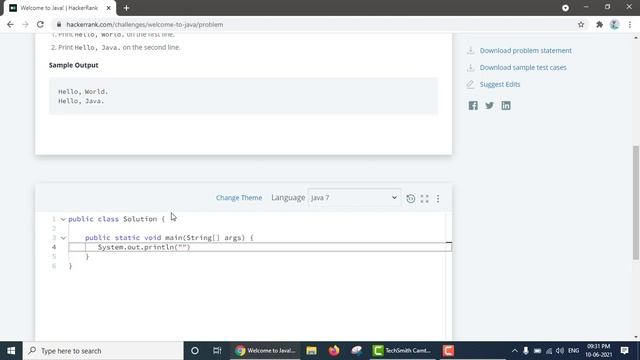Collapse the class Solution code block
This screenshot has width=640, height=360.
click(x=63, y=219)
